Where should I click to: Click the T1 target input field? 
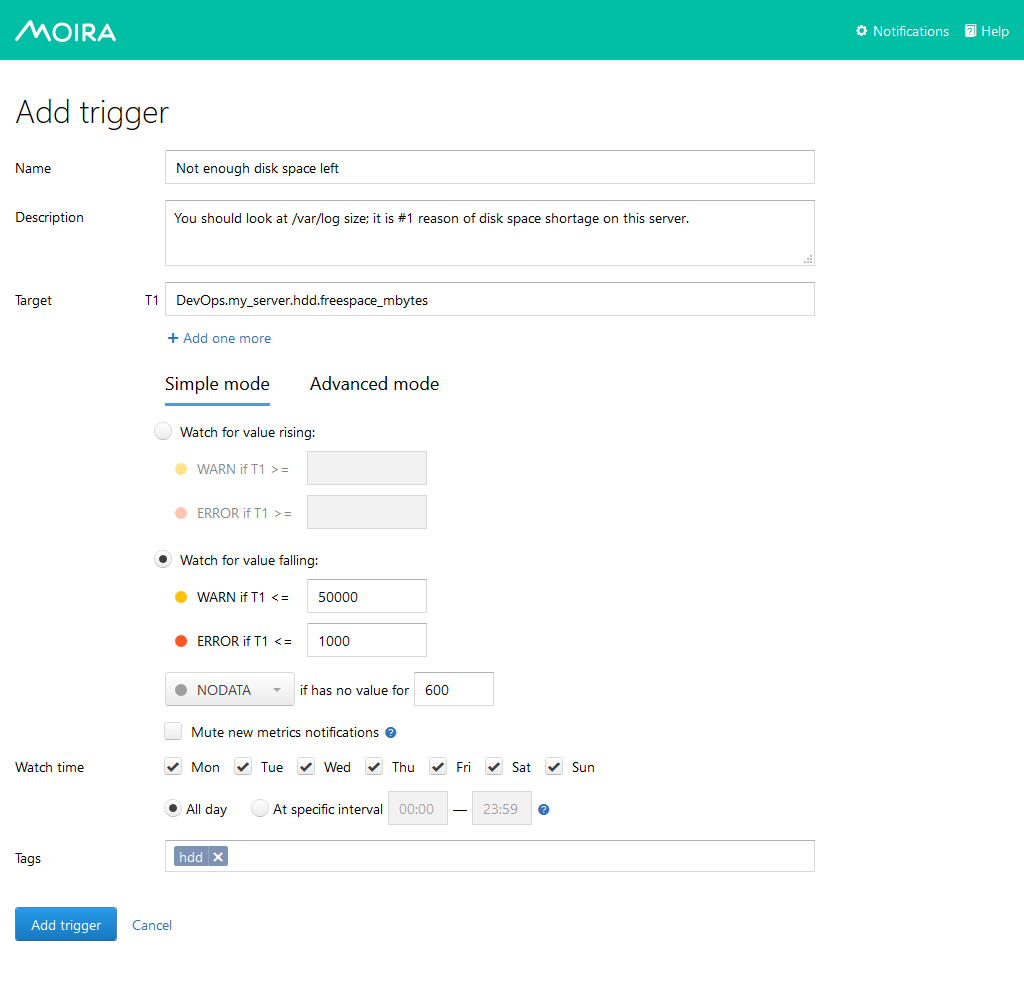489,300
